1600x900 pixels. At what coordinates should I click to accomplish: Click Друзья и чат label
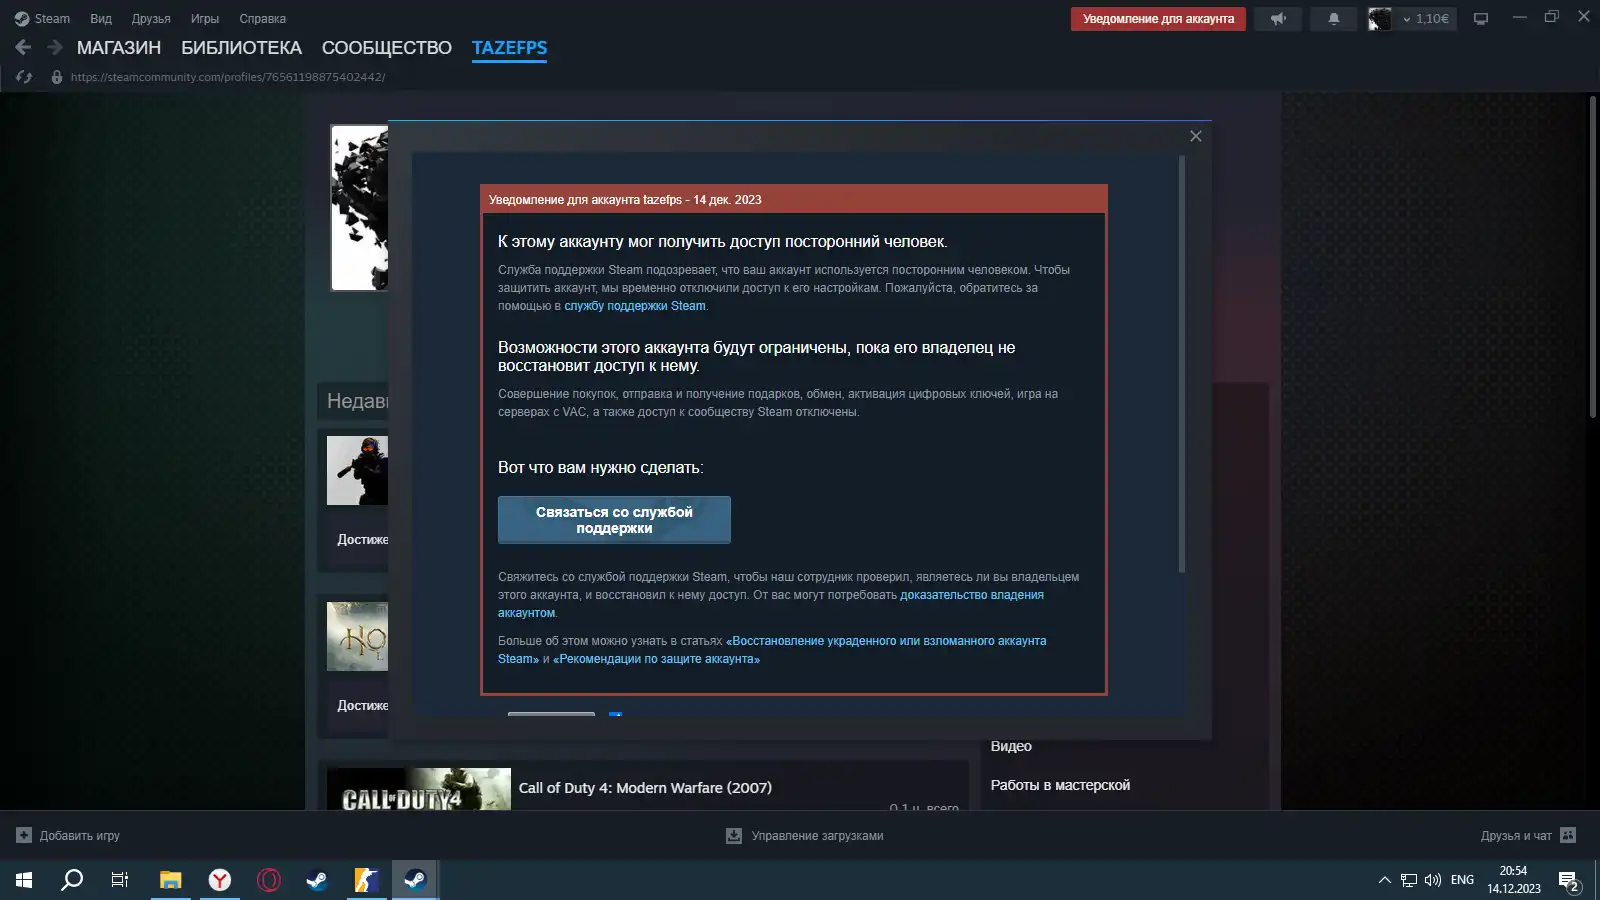[1516, 836]
